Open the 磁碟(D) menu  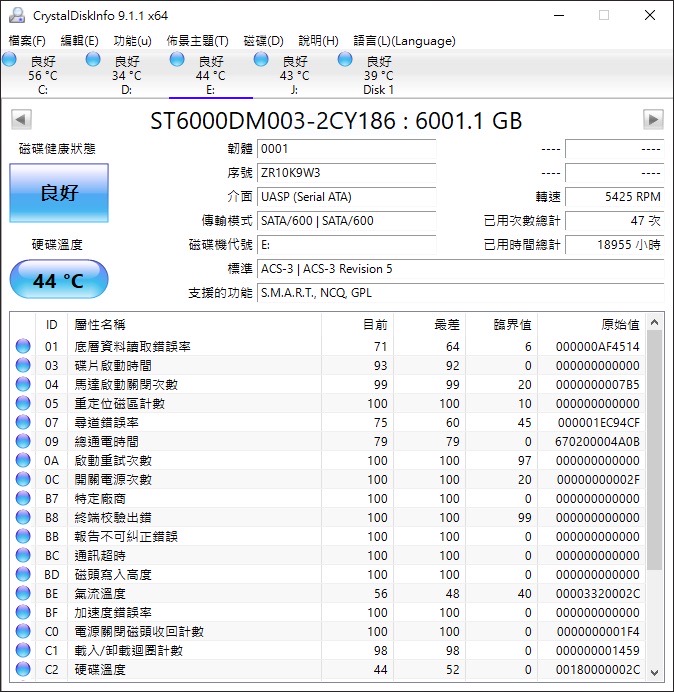coord(264,41)
